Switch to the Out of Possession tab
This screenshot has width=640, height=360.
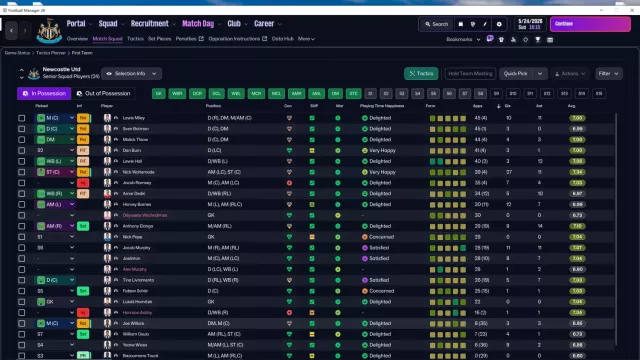pos(103,93)
